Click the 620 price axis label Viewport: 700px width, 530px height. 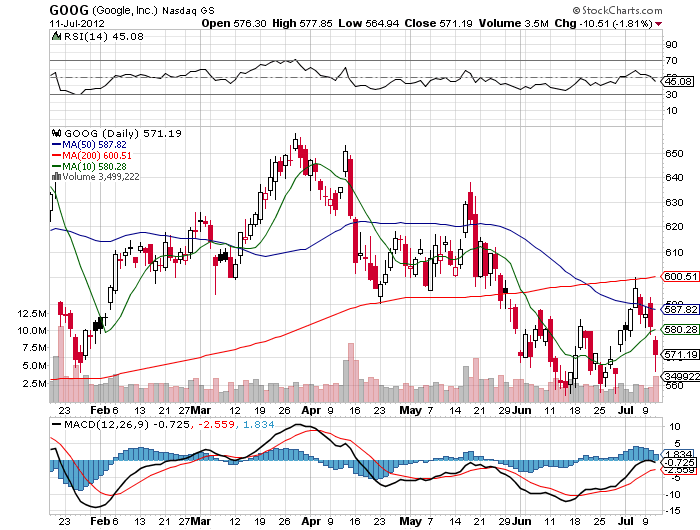674,227
